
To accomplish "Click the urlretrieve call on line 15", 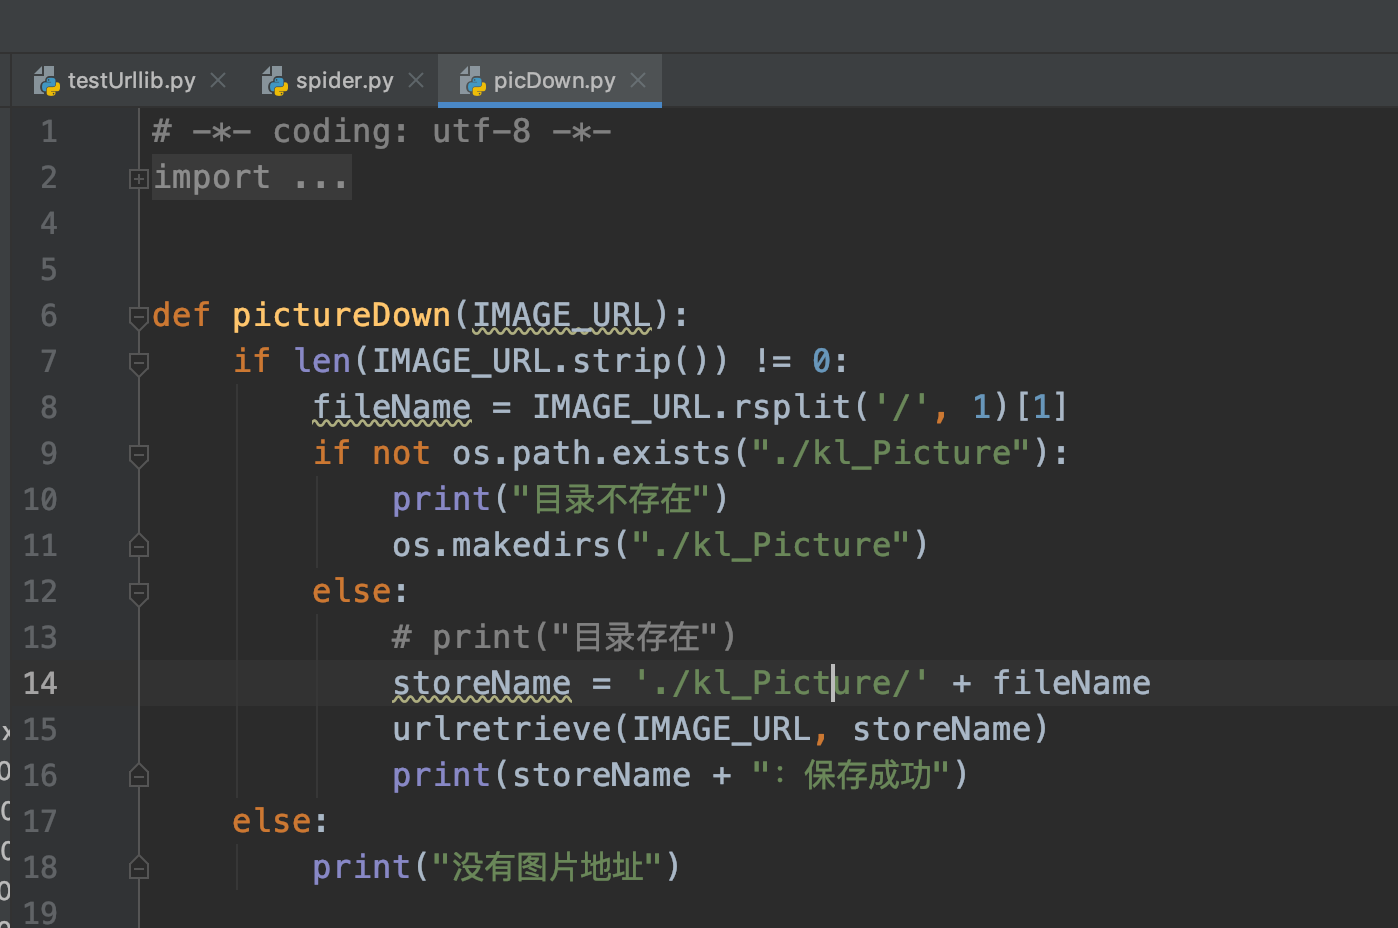I will tap(501, 729).
